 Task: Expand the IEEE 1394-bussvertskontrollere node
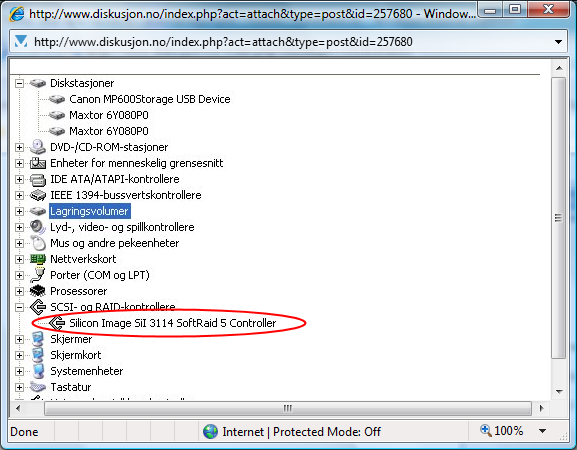[20, 195]
